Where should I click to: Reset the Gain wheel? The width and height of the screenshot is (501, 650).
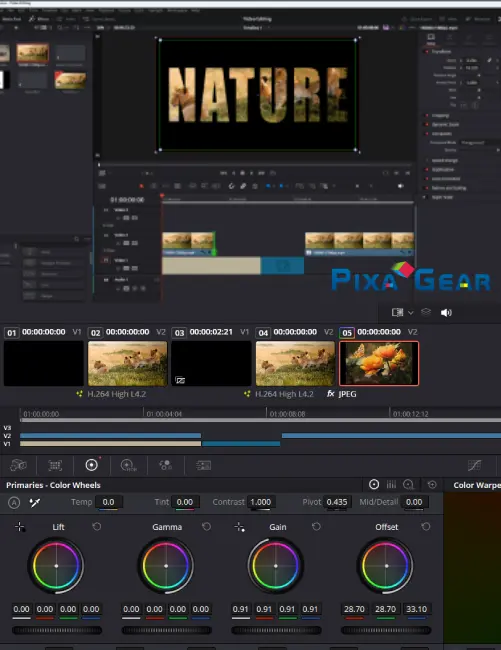[316, 526]
